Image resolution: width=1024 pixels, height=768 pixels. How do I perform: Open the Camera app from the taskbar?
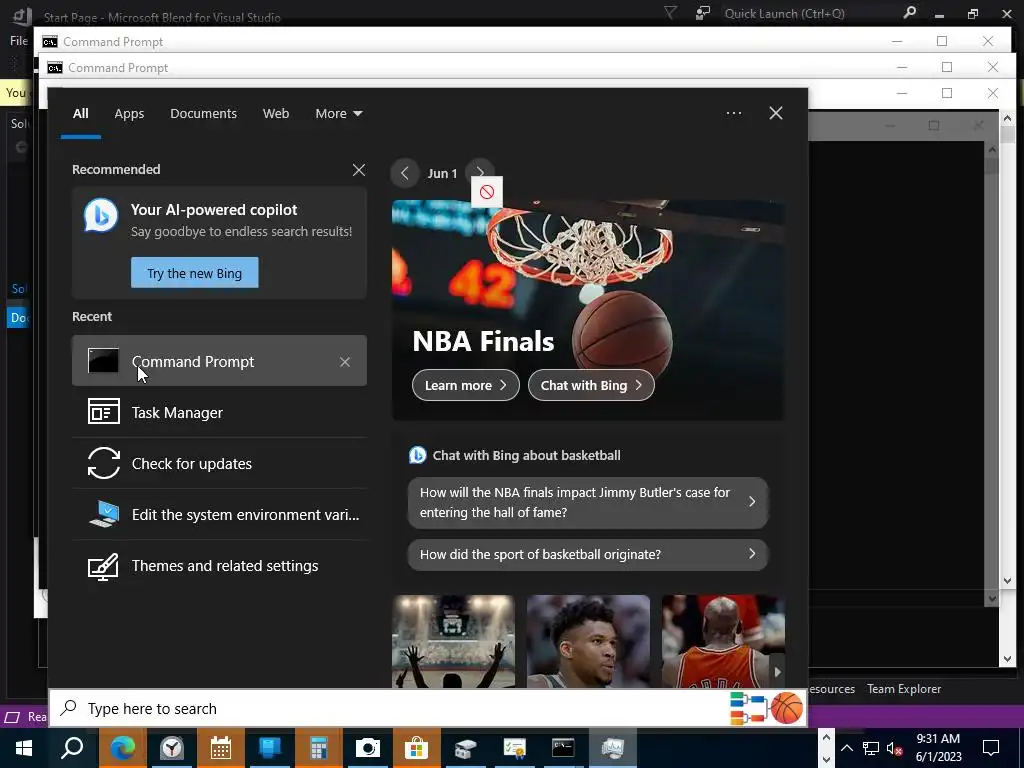click(367, 748)
